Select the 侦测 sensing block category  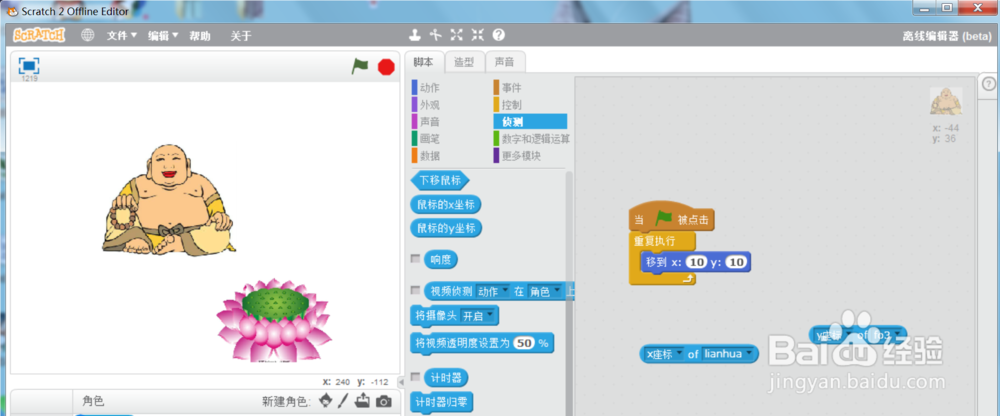[x=531, y=121]
